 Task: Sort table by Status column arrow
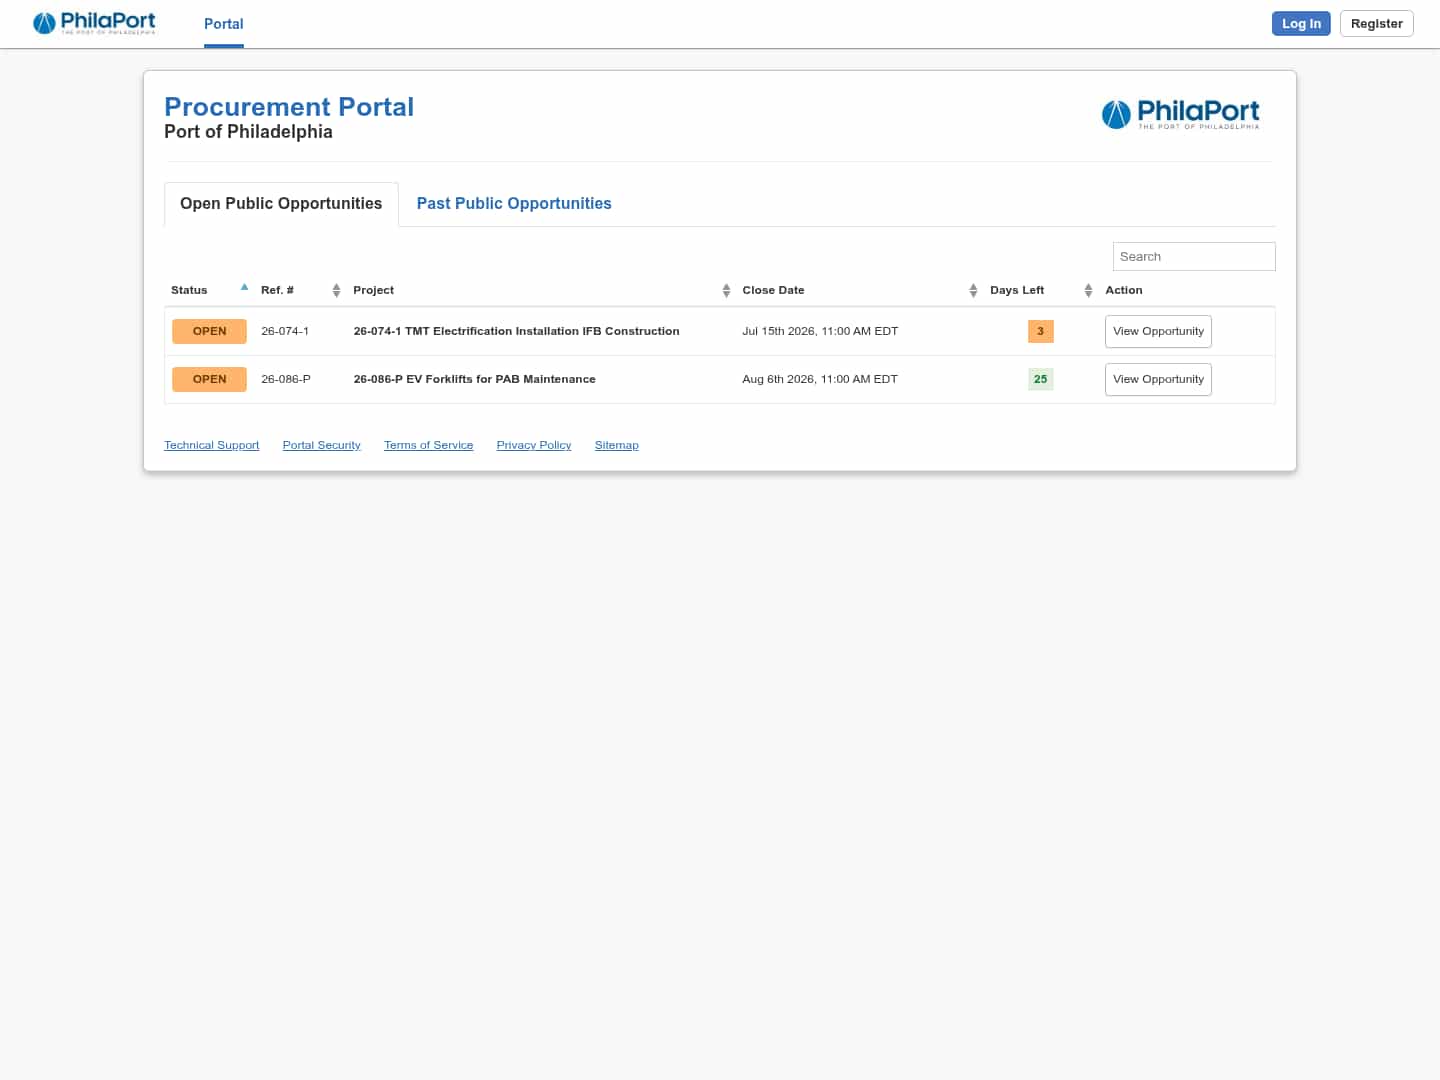(x=244, y=288)
